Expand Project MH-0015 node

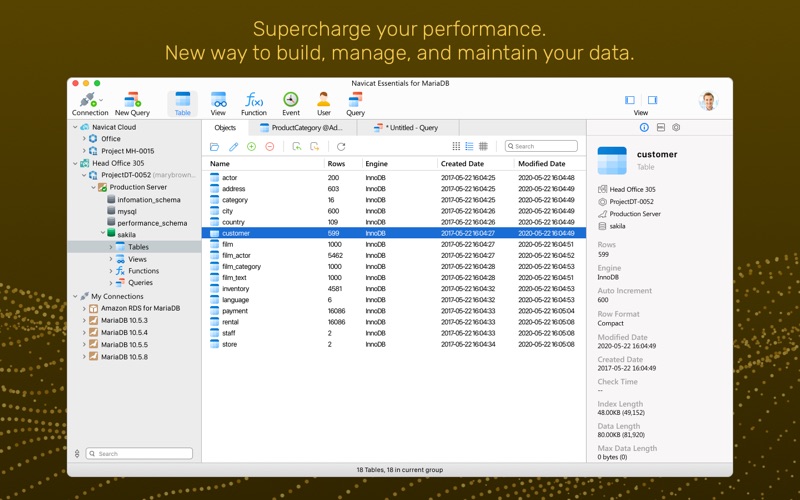click(84, 151)
